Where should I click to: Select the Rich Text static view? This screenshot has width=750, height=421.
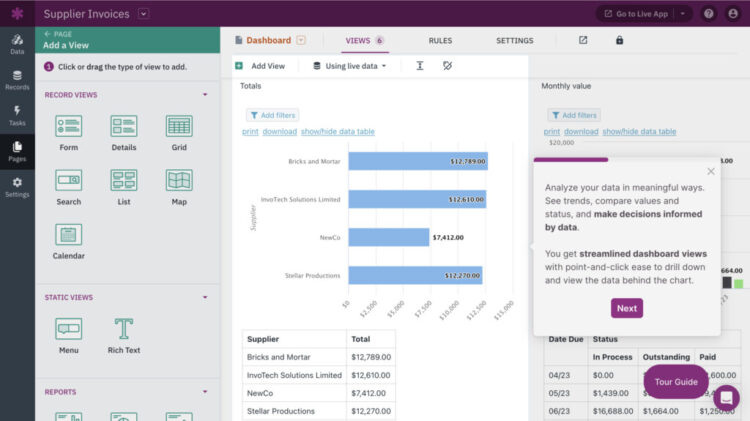point(124,336)
